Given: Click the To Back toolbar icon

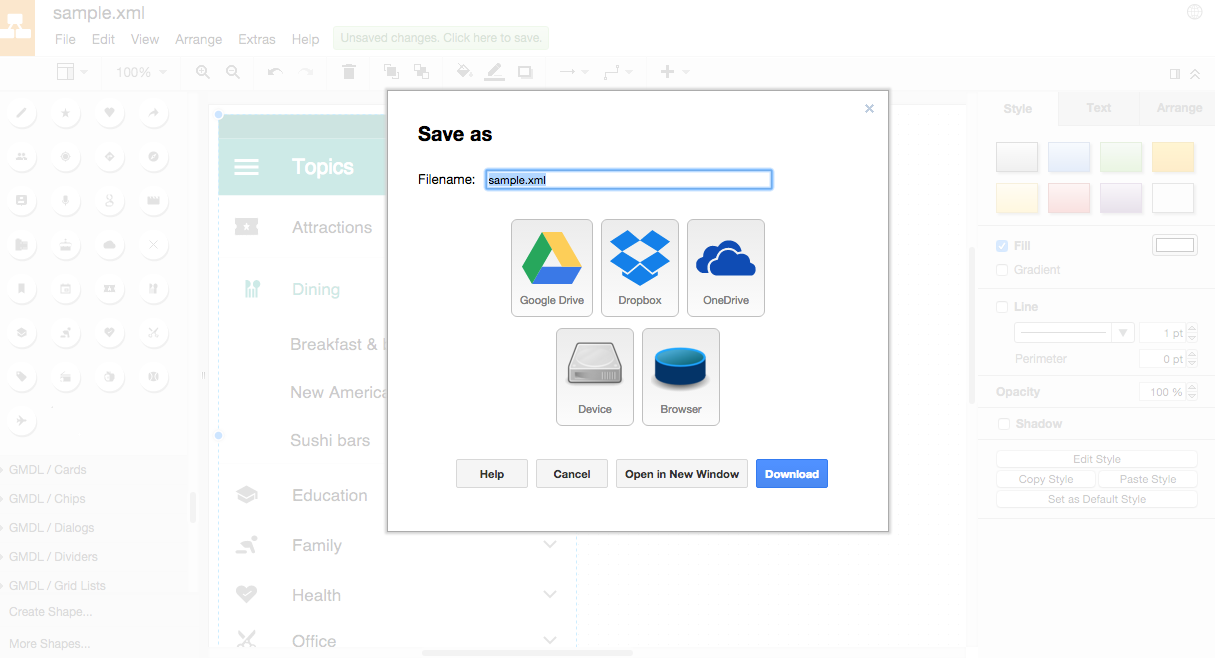Looking at the screenshot, I should pos(421,72).
